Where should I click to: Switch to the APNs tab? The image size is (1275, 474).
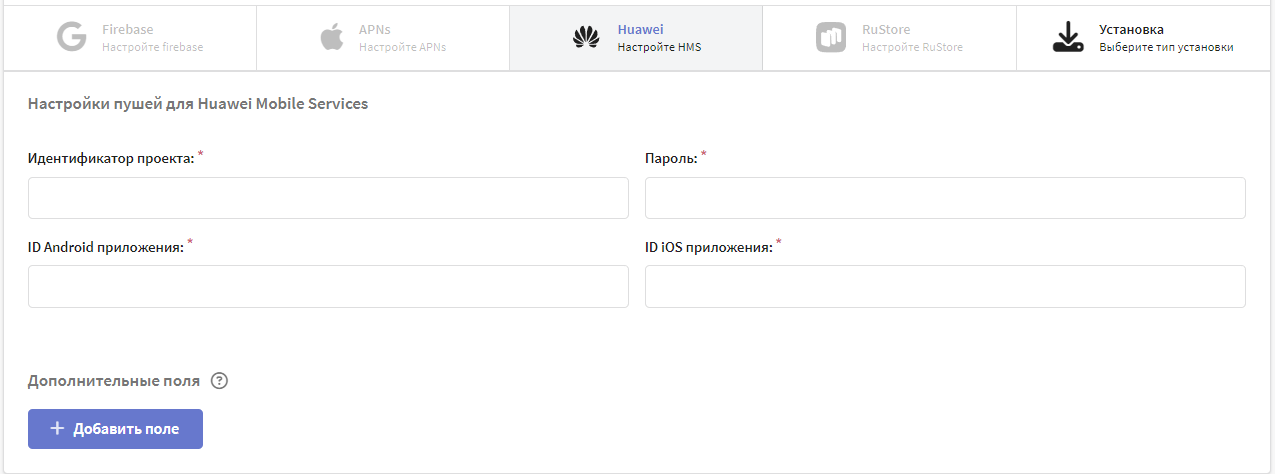click(383, 38)
